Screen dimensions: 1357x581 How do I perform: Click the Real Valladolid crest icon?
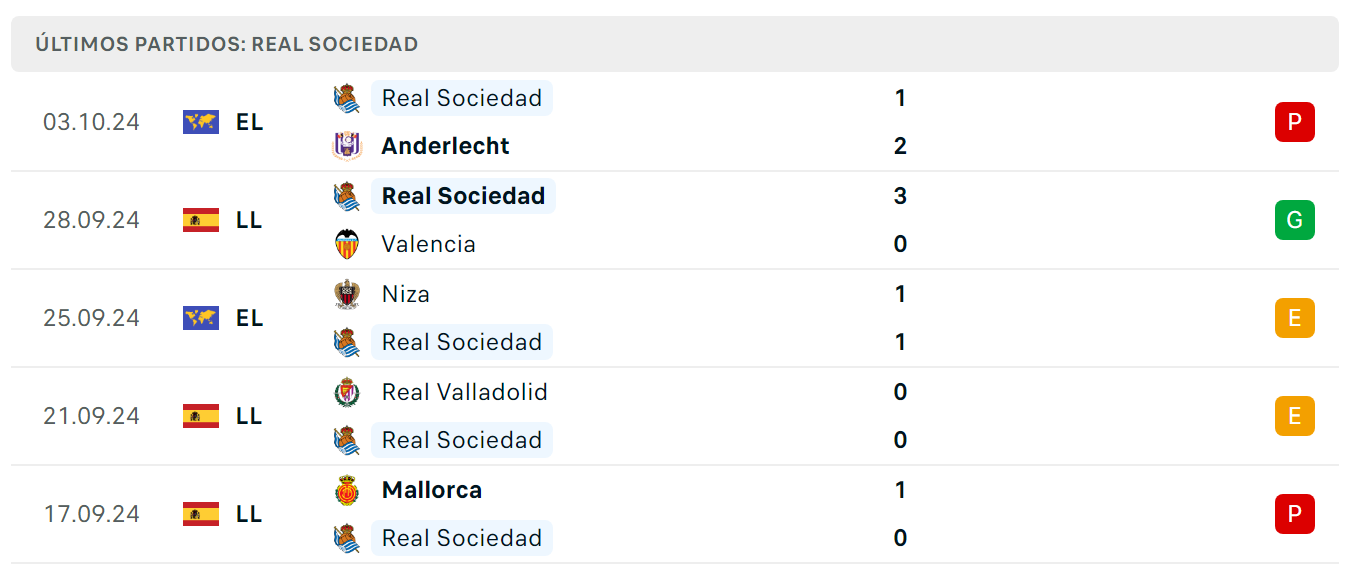coord(347,392)
